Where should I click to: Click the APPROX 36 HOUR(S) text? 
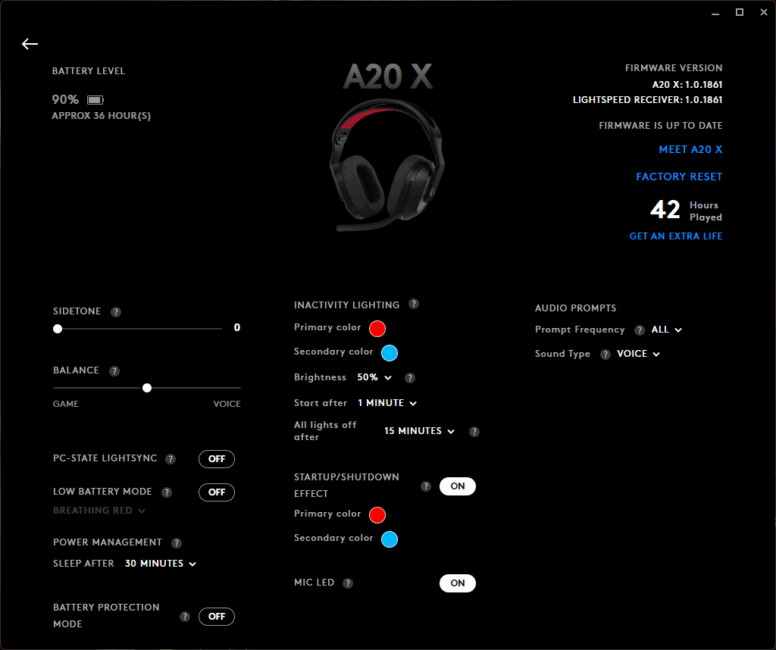[101, 116]
